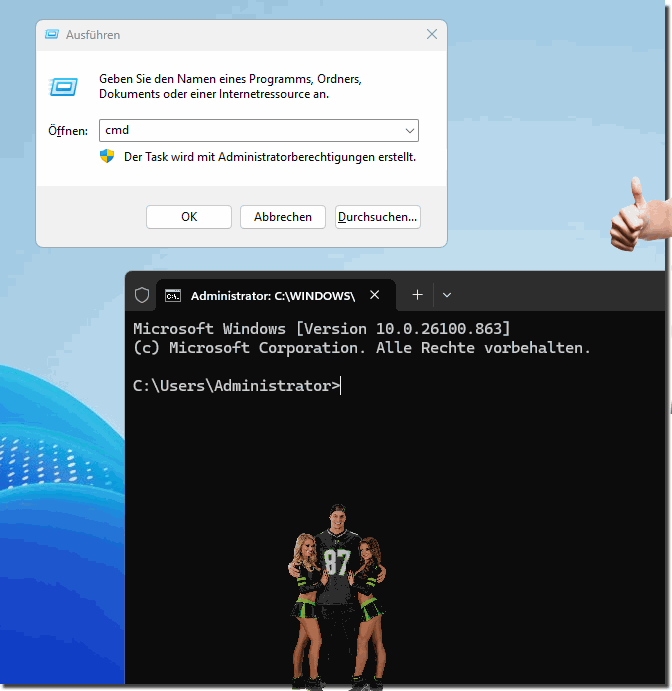Click the "Geben Sie den Namen eines Programms" description
The image size is (672, 691).
point(230,86)
